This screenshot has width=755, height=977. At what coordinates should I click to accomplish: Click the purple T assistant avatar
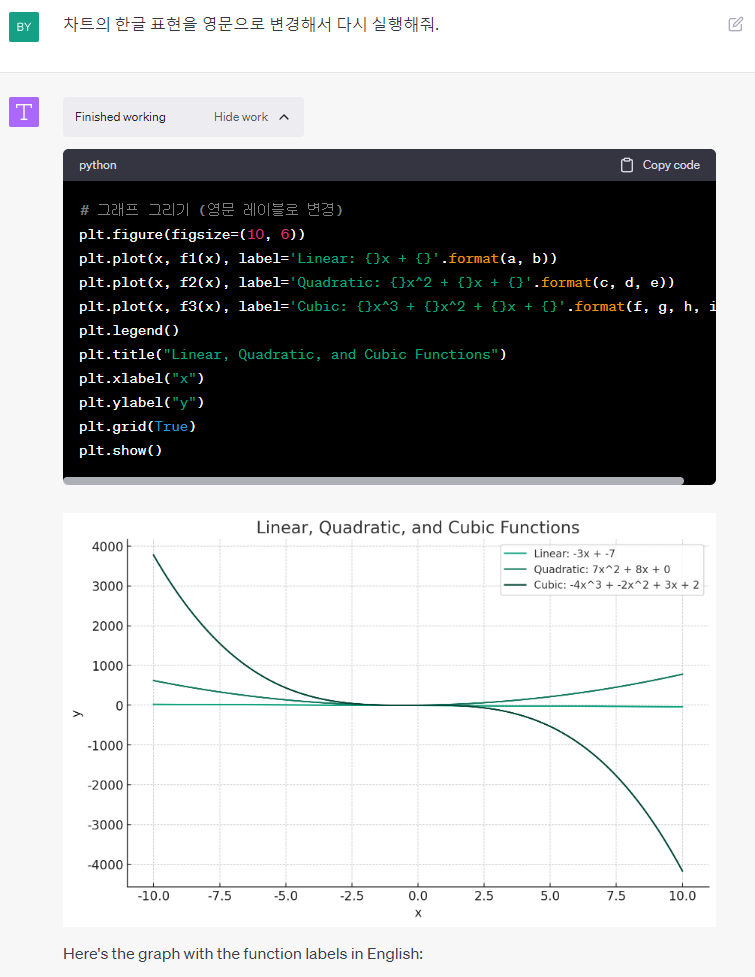pos(24,112)
